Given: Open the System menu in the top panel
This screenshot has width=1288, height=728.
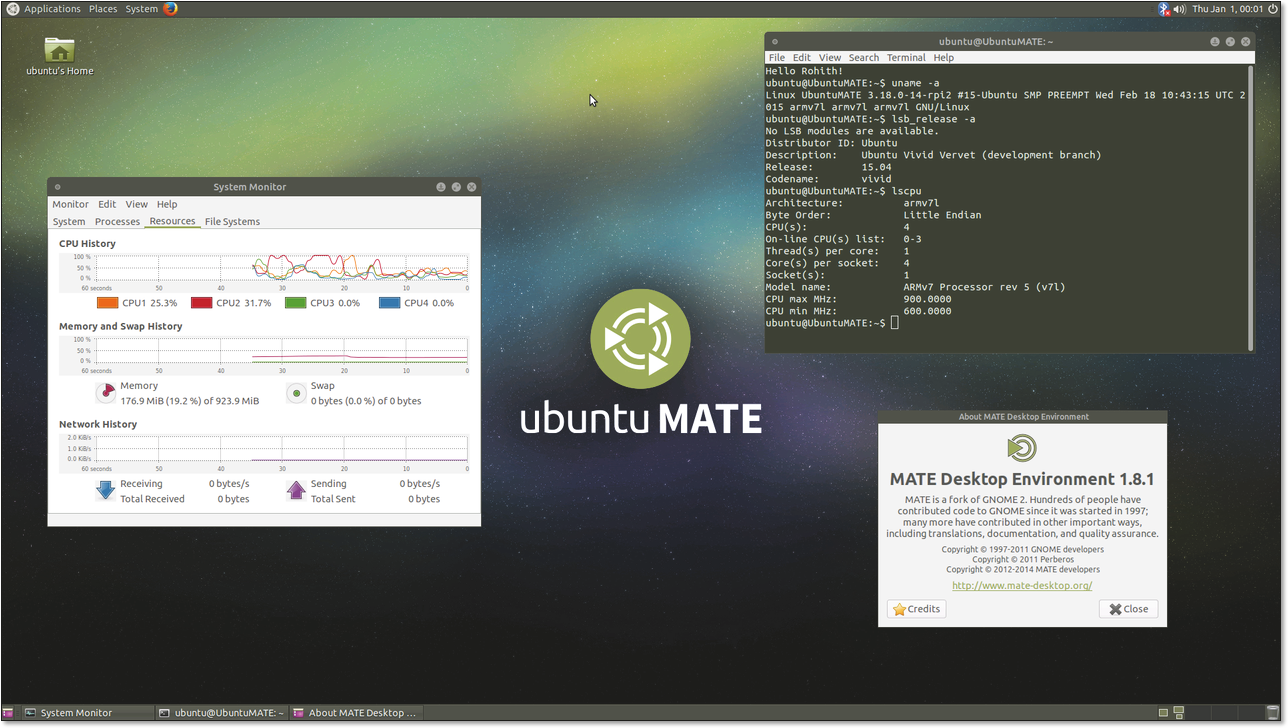Looking at the screenshot, I should tap(141, 8).
